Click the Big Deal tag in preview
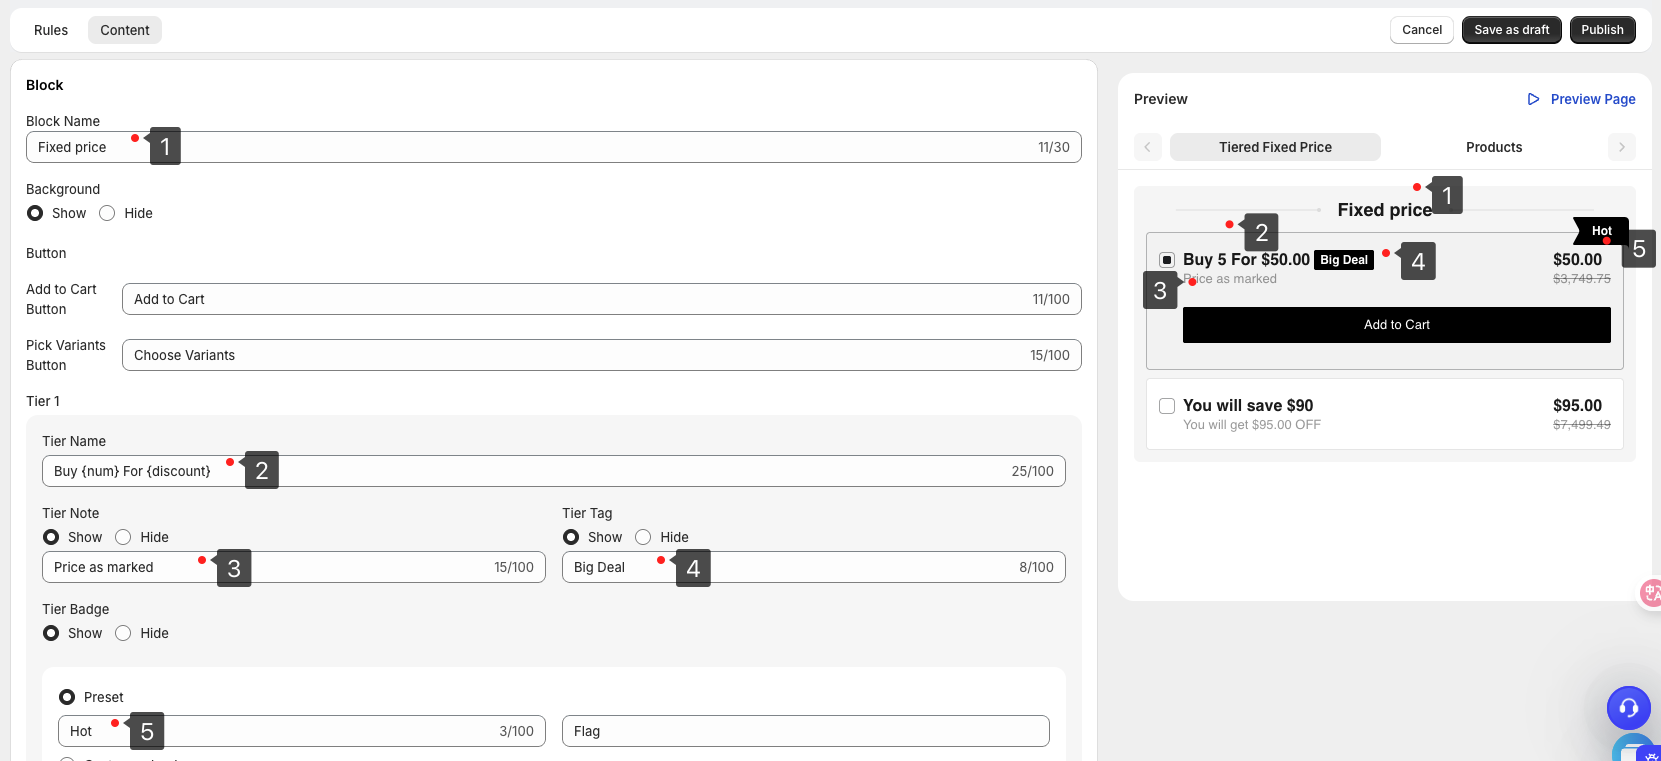 pyautogui.click(x=1343, y=260)
